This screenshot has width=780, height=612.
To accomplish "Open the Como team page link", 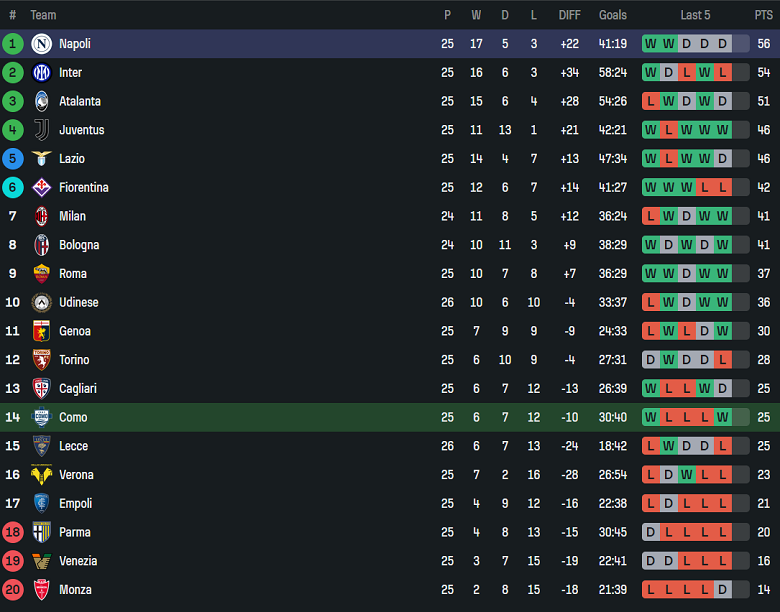I will point(73,418).
